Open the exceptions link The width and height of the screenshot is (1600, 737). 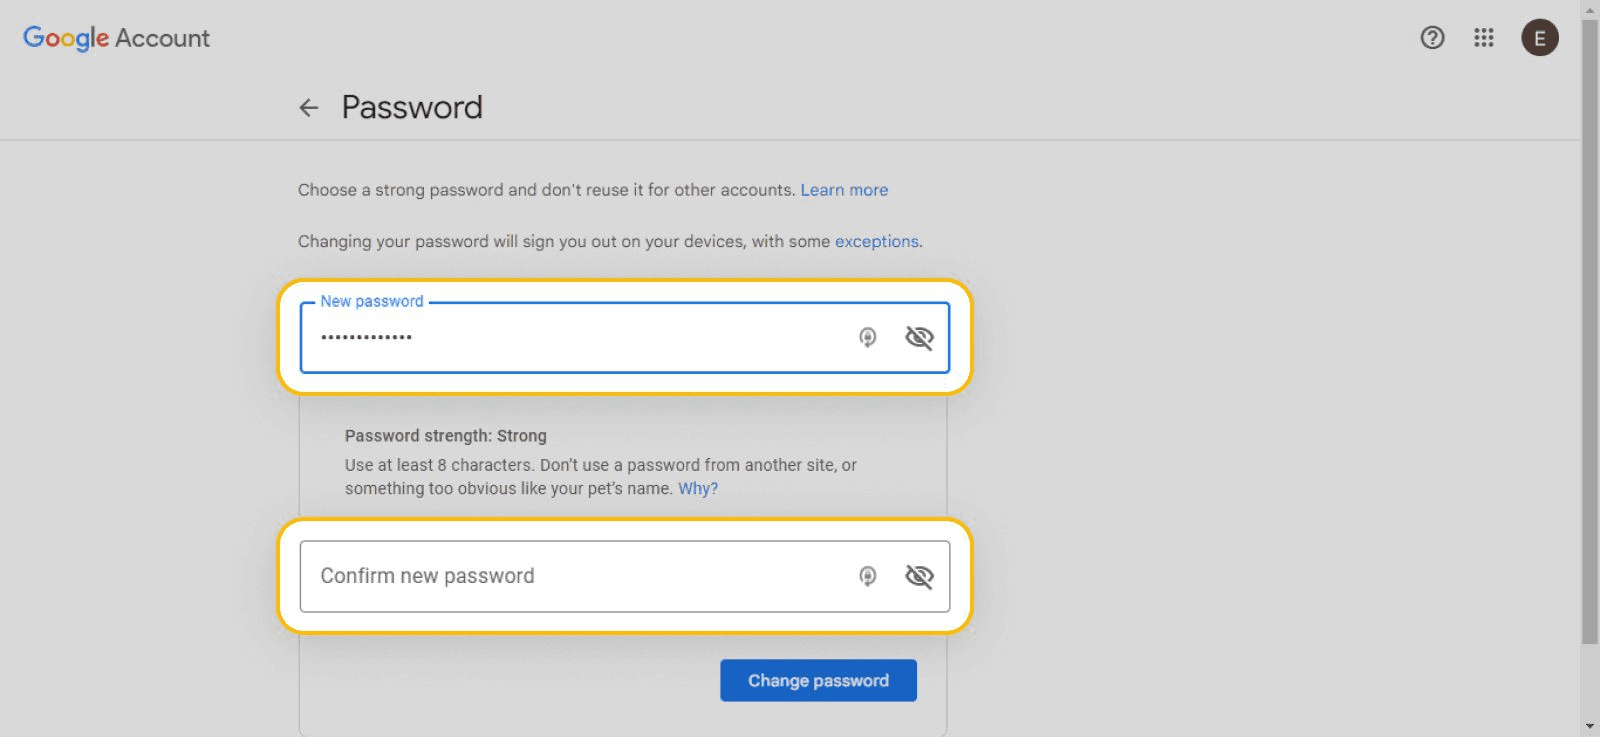point(877,241)
